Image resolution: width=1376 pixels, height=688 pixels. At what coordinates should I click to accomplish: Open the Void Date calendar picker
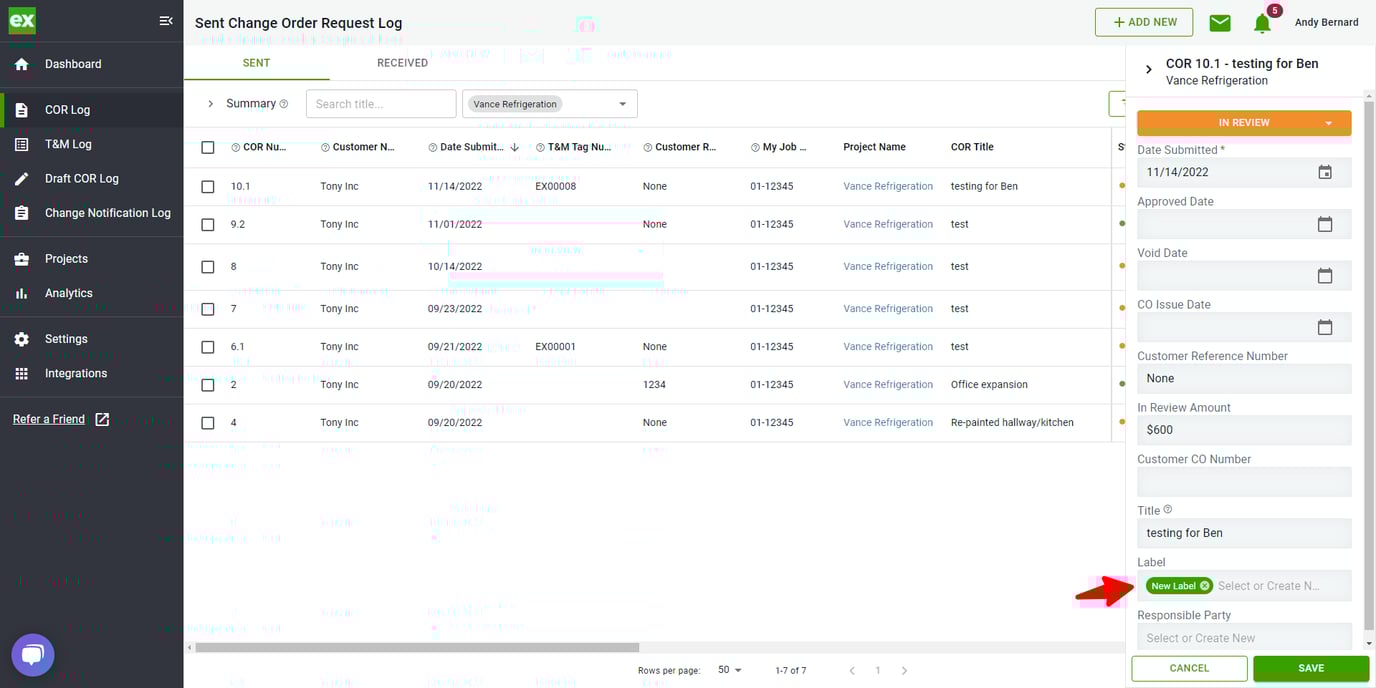[x=1324, y=276]
